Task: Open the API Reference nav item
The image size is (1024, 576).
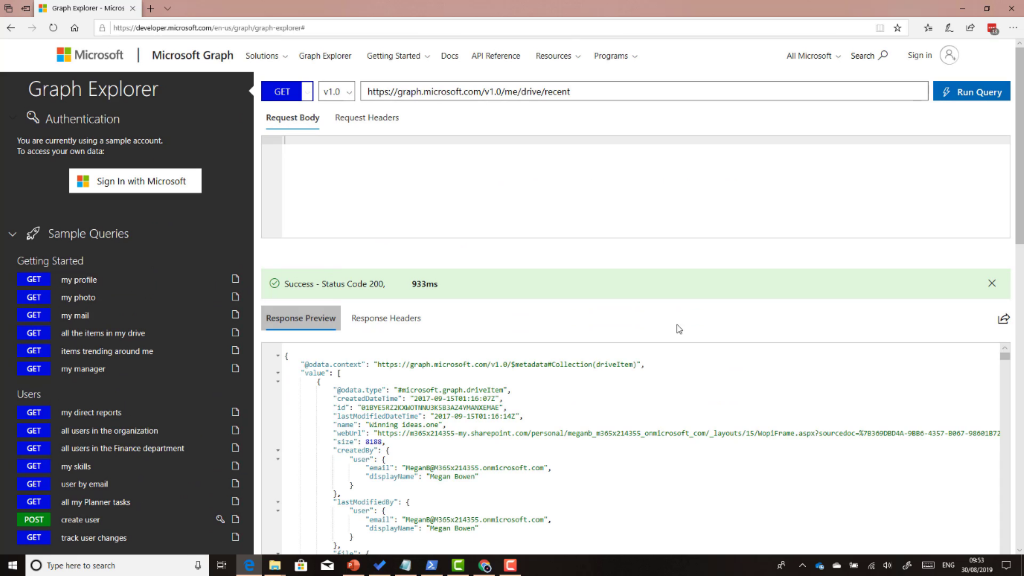Action: tap(496, 56)
